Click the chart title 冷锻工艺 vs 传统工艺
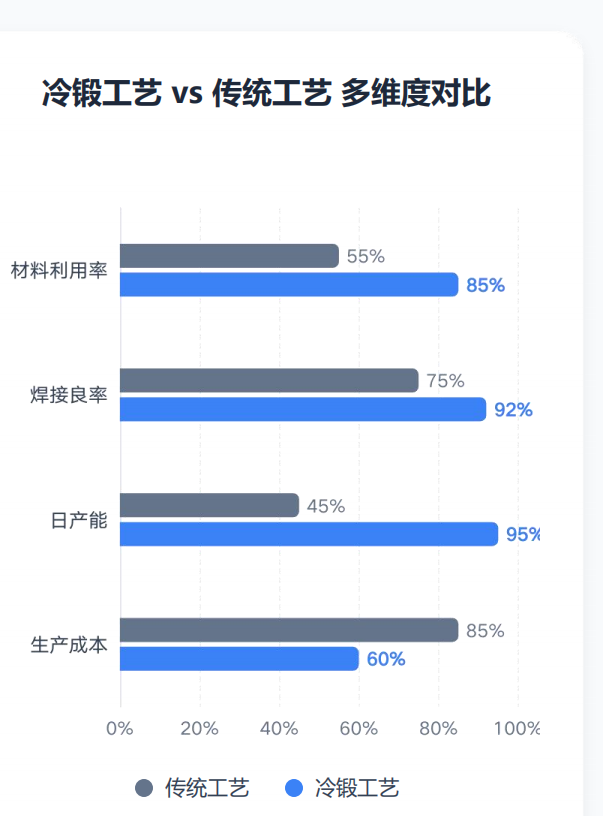This screenshot has width=603, height=816. tap(187, 93)
